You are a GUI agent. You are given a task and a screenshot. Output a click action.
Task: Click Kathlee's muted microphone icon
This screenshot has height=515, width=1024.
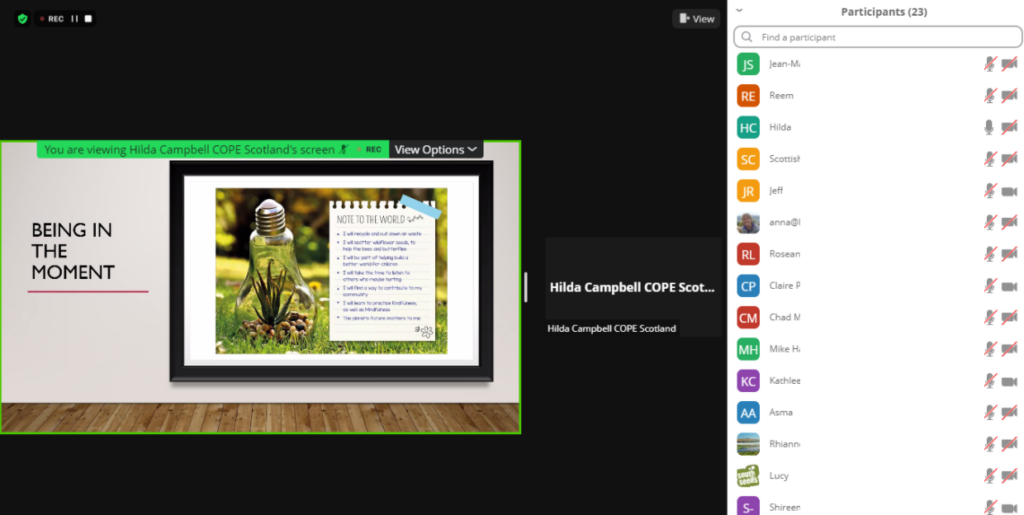tap(990, 381)
